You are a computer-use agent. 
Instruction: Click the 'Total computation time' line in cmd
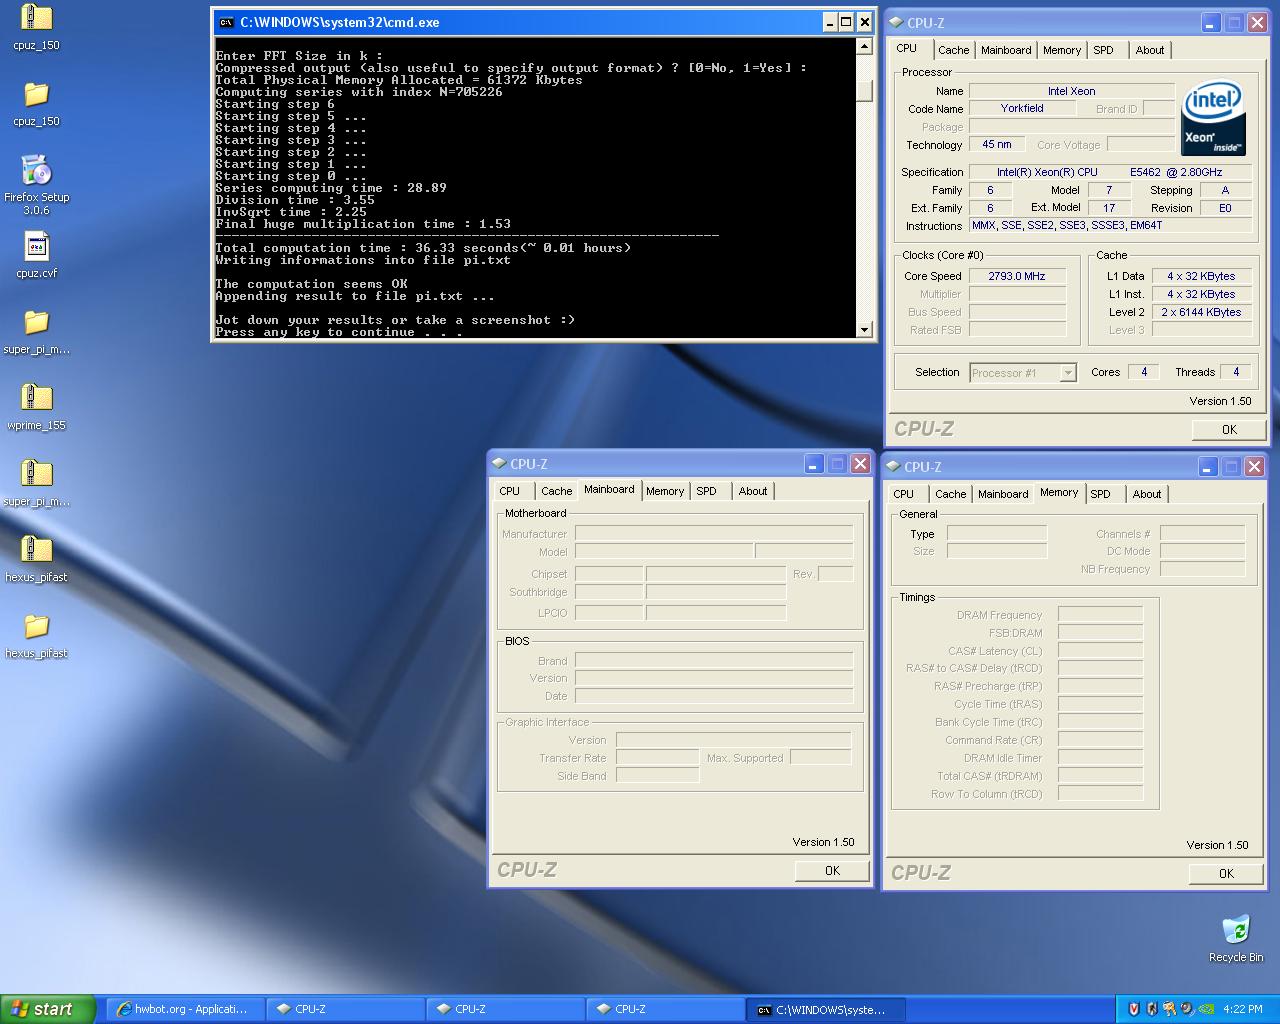coord(424,248)
